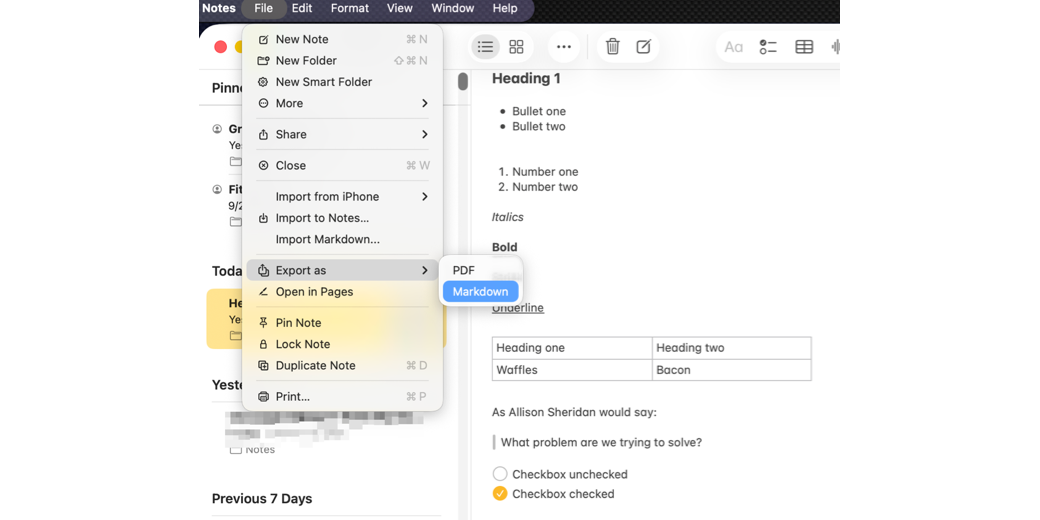Choose New Folder in File menu
The height and width of the screenshot is (520, 1040).
click(x=342, y=60)
